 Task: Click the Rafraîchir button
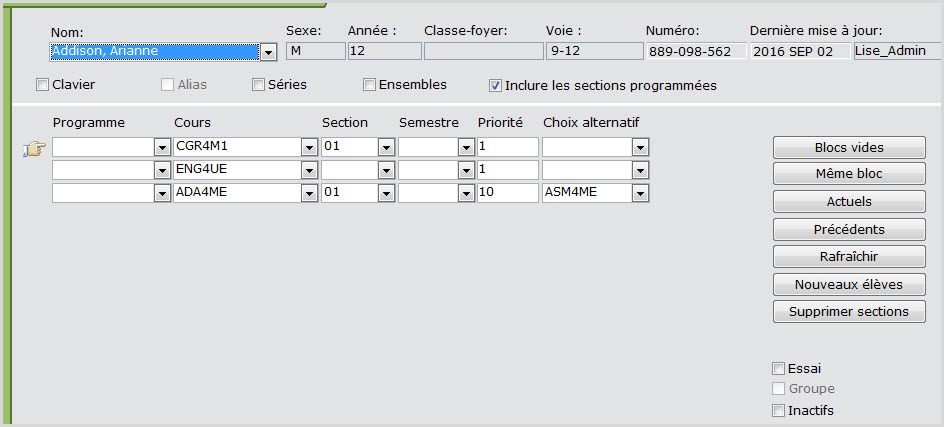coord(849,257)
